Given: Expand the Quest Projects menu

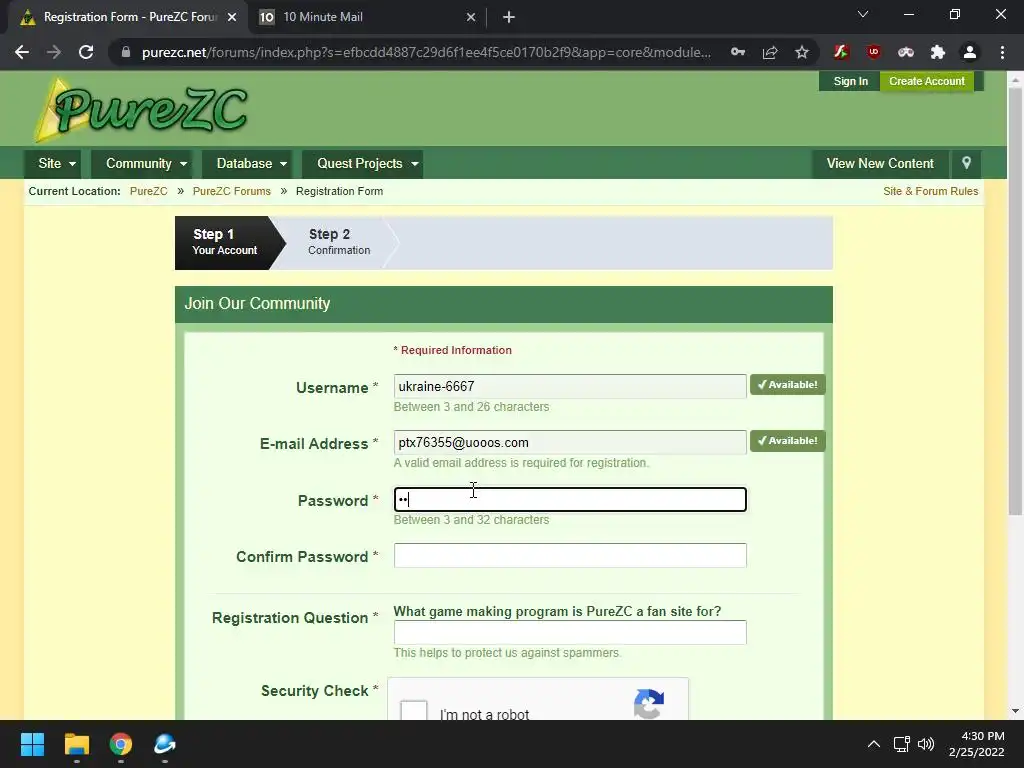Looking at the screenshot, I should [362, 163].
